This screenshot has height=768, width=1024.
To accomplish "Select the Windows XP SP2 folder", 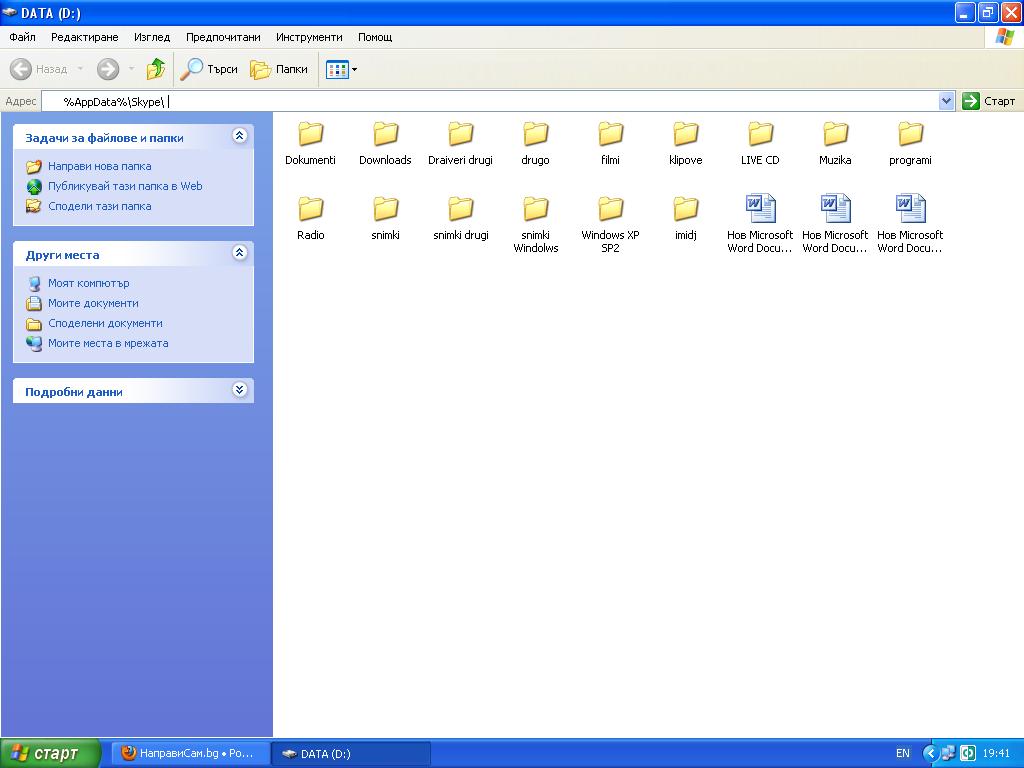I will click(611, 225).
